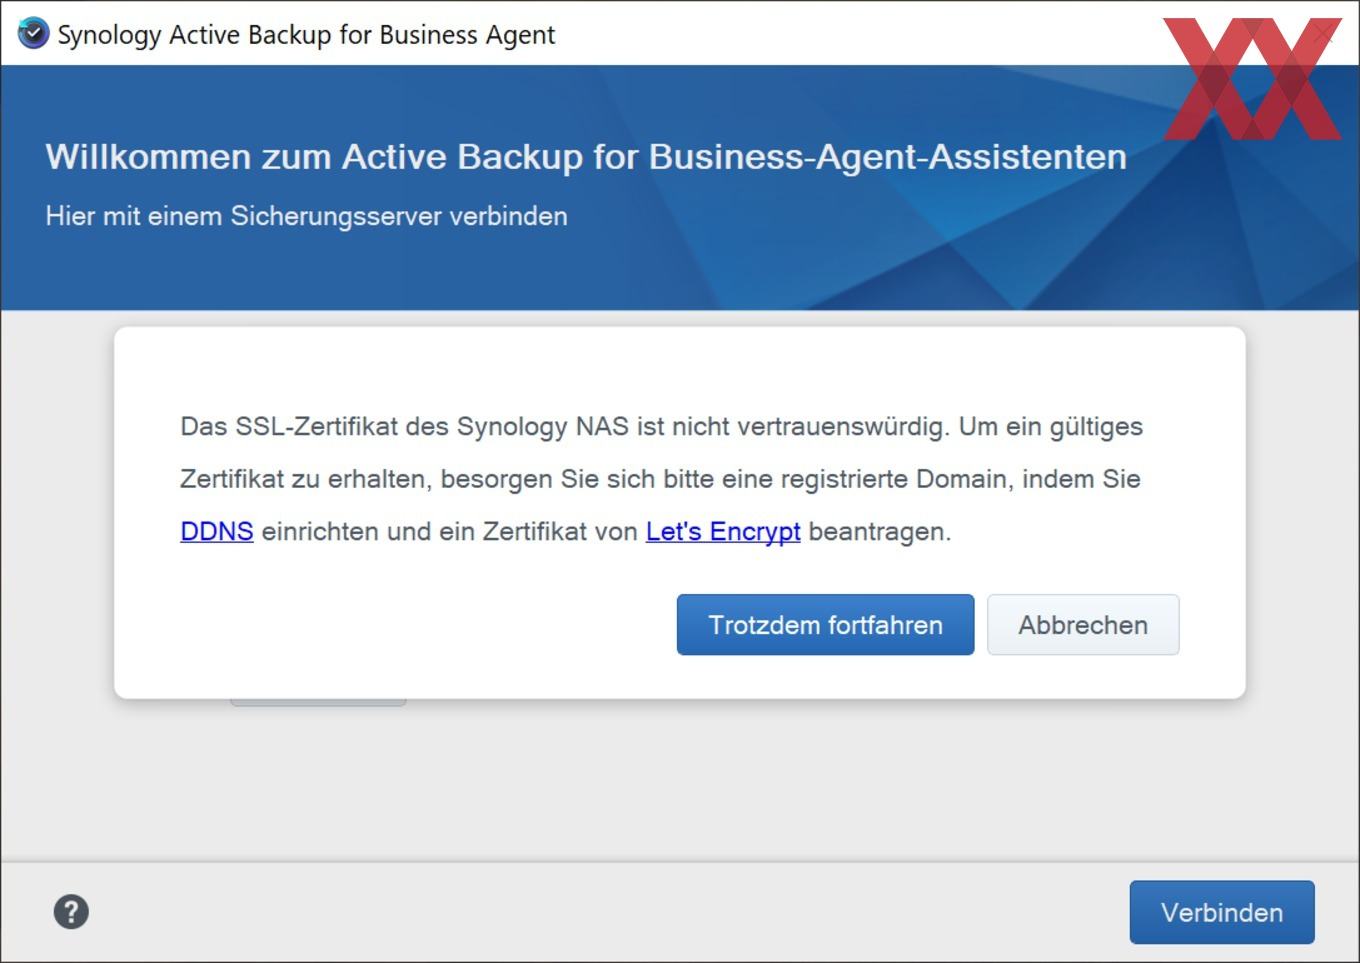Click the Willkommen zum Active Backup heading
This screenshot has width=1360, height=963.
[x=586, y=157]
